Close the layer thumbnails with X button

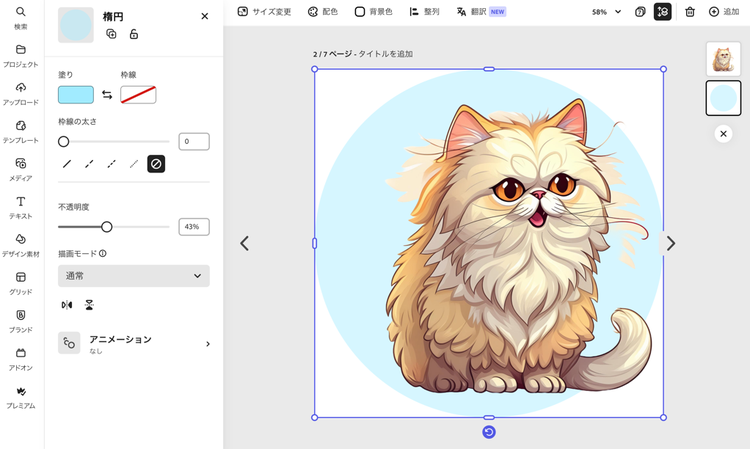point(723,134)
